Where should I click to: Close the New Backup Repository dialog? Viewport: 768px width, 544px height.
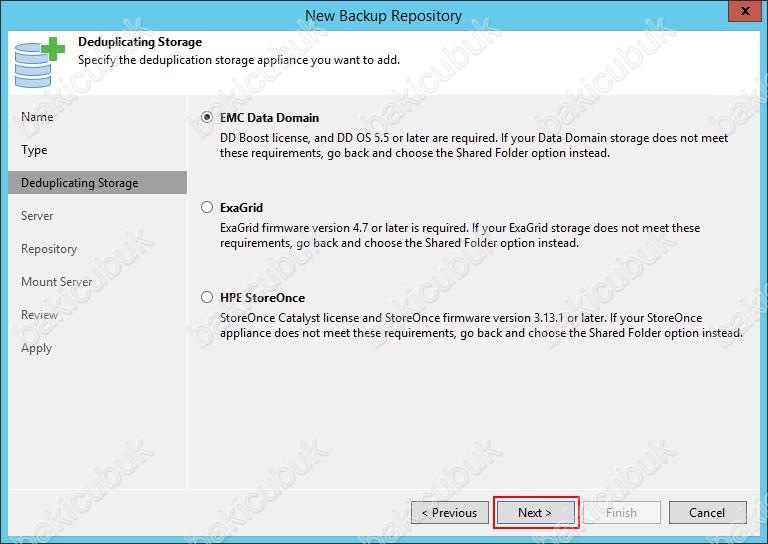click(x=745, y=11)
